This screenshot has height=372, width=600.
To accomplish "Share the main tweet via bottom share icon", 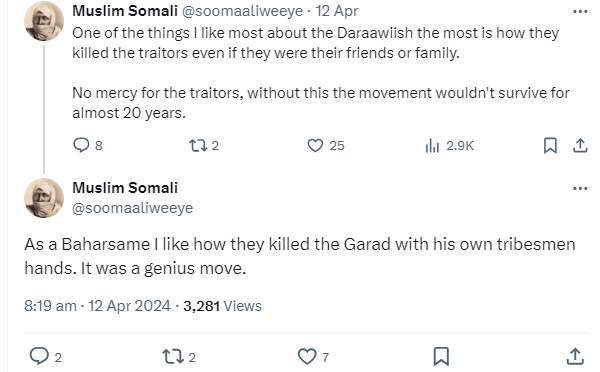I will pos(575,357).
